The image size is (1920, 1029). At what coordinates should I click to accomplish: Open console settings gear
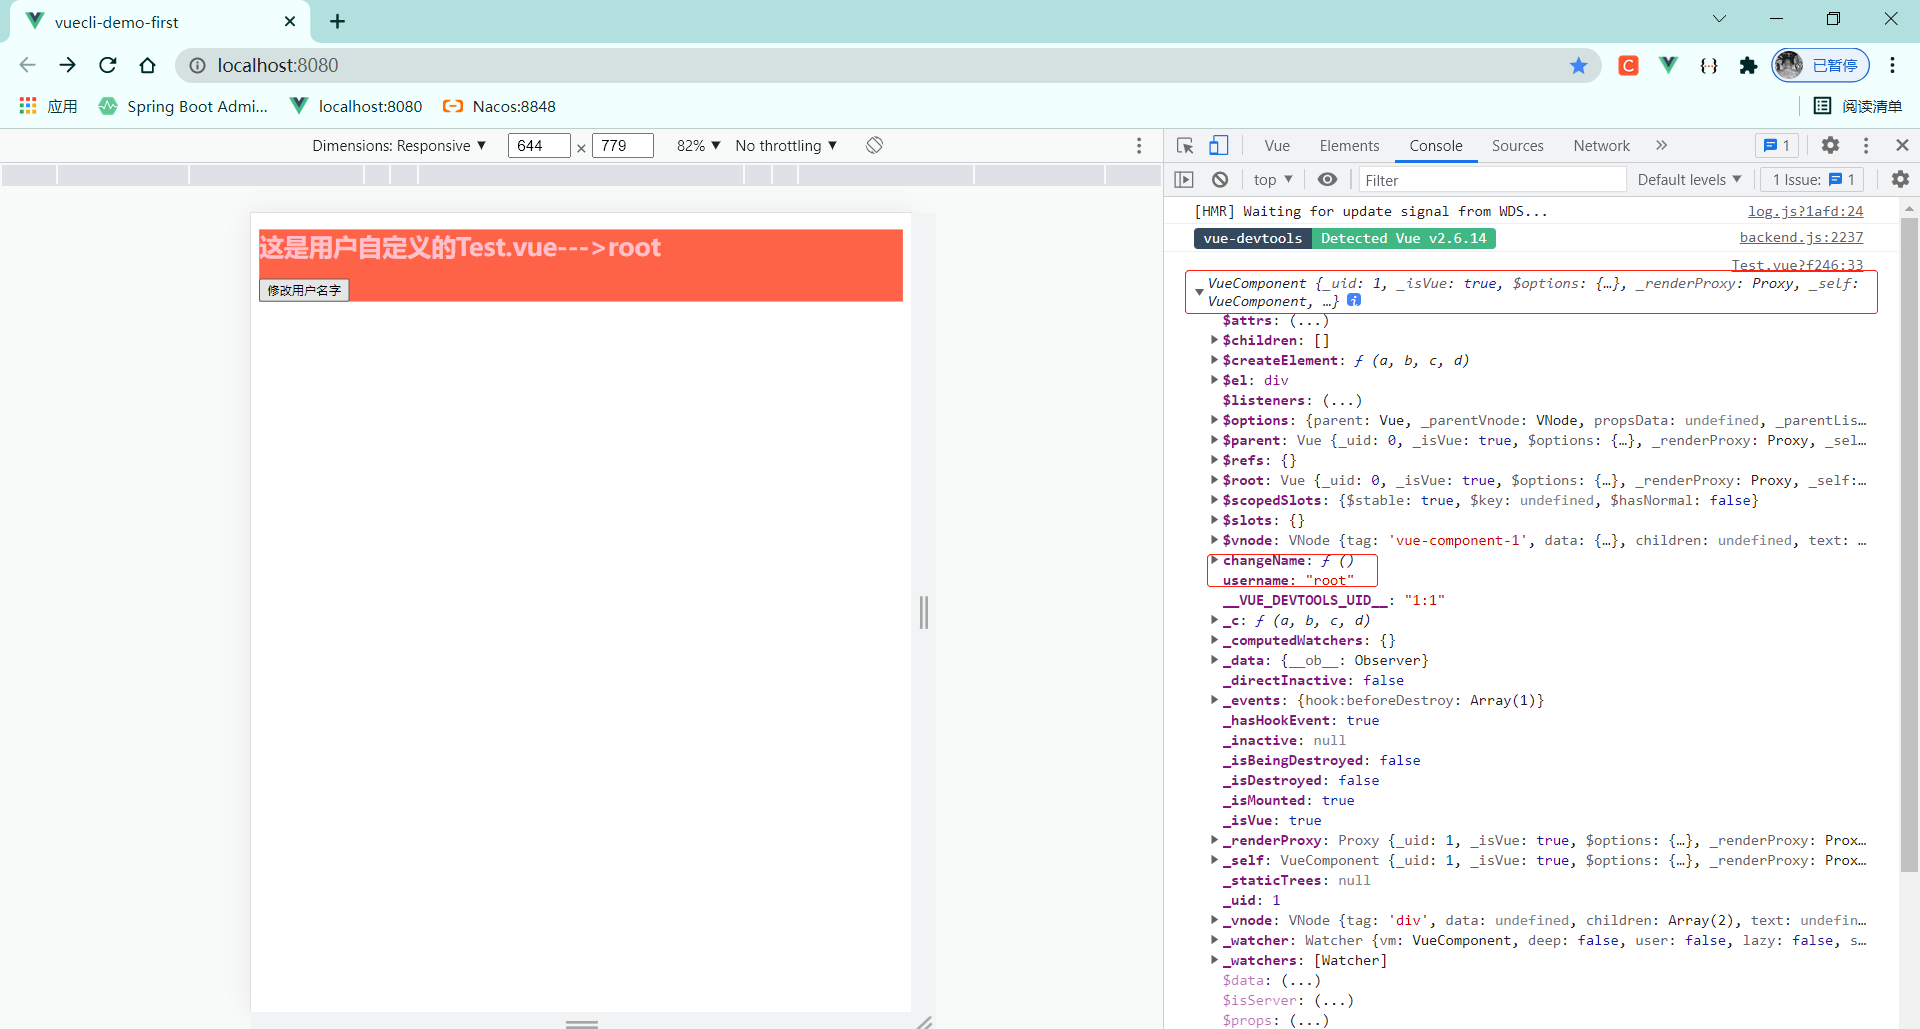click(x=1900, y=179)
